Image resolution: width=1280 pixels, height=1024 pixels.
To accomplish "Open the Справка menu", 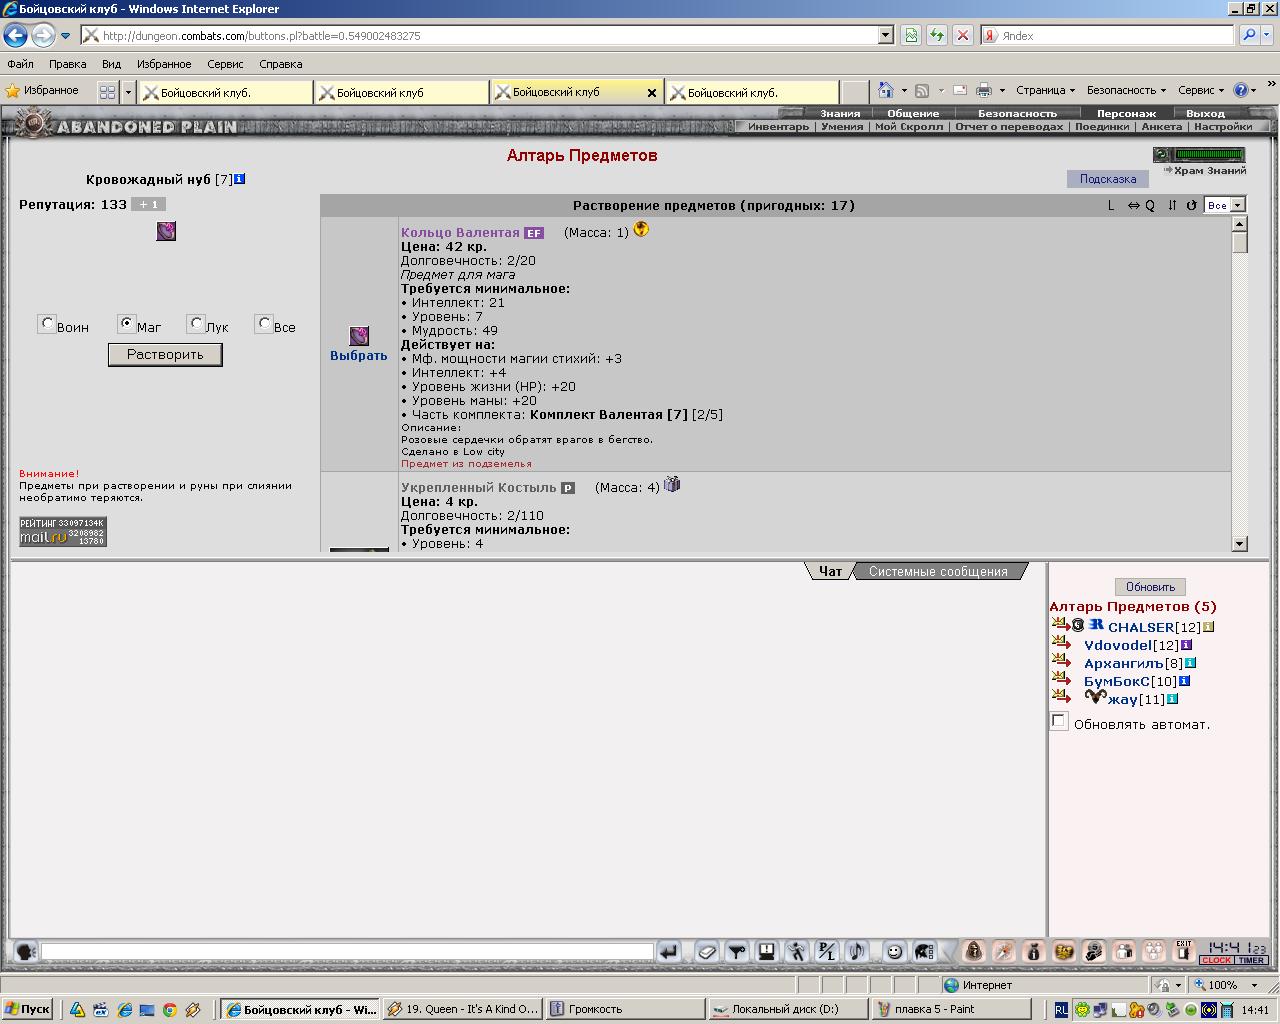I will click(280, 64).
